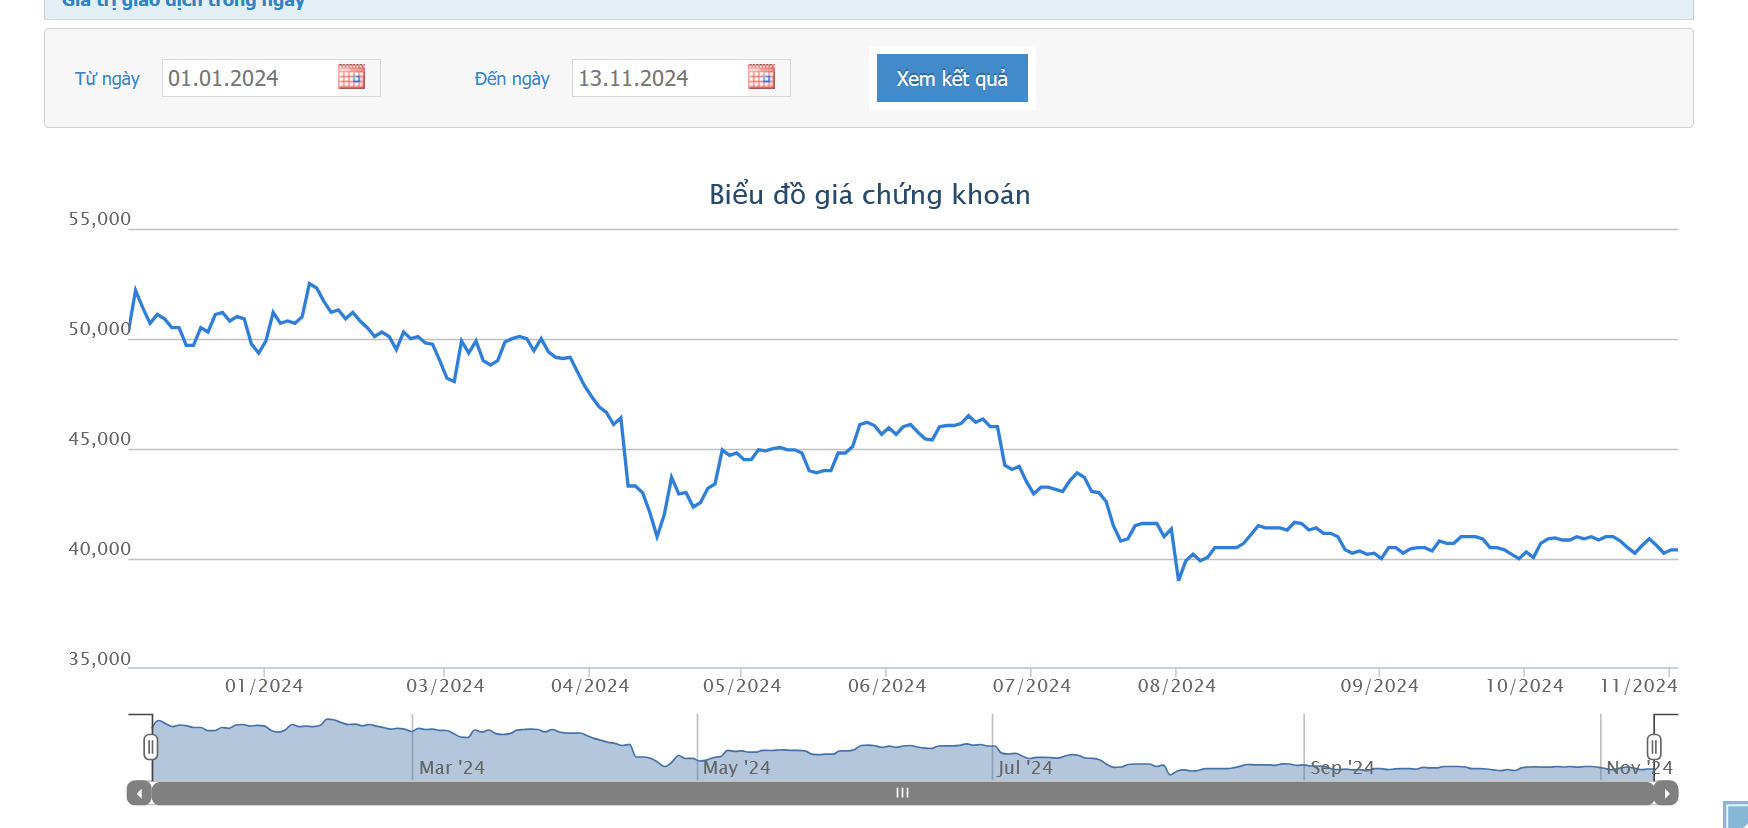This screenshot has height=828, width=1748.
Task: Click the blue widget icon in corner
Action: tap(1735, 814)
